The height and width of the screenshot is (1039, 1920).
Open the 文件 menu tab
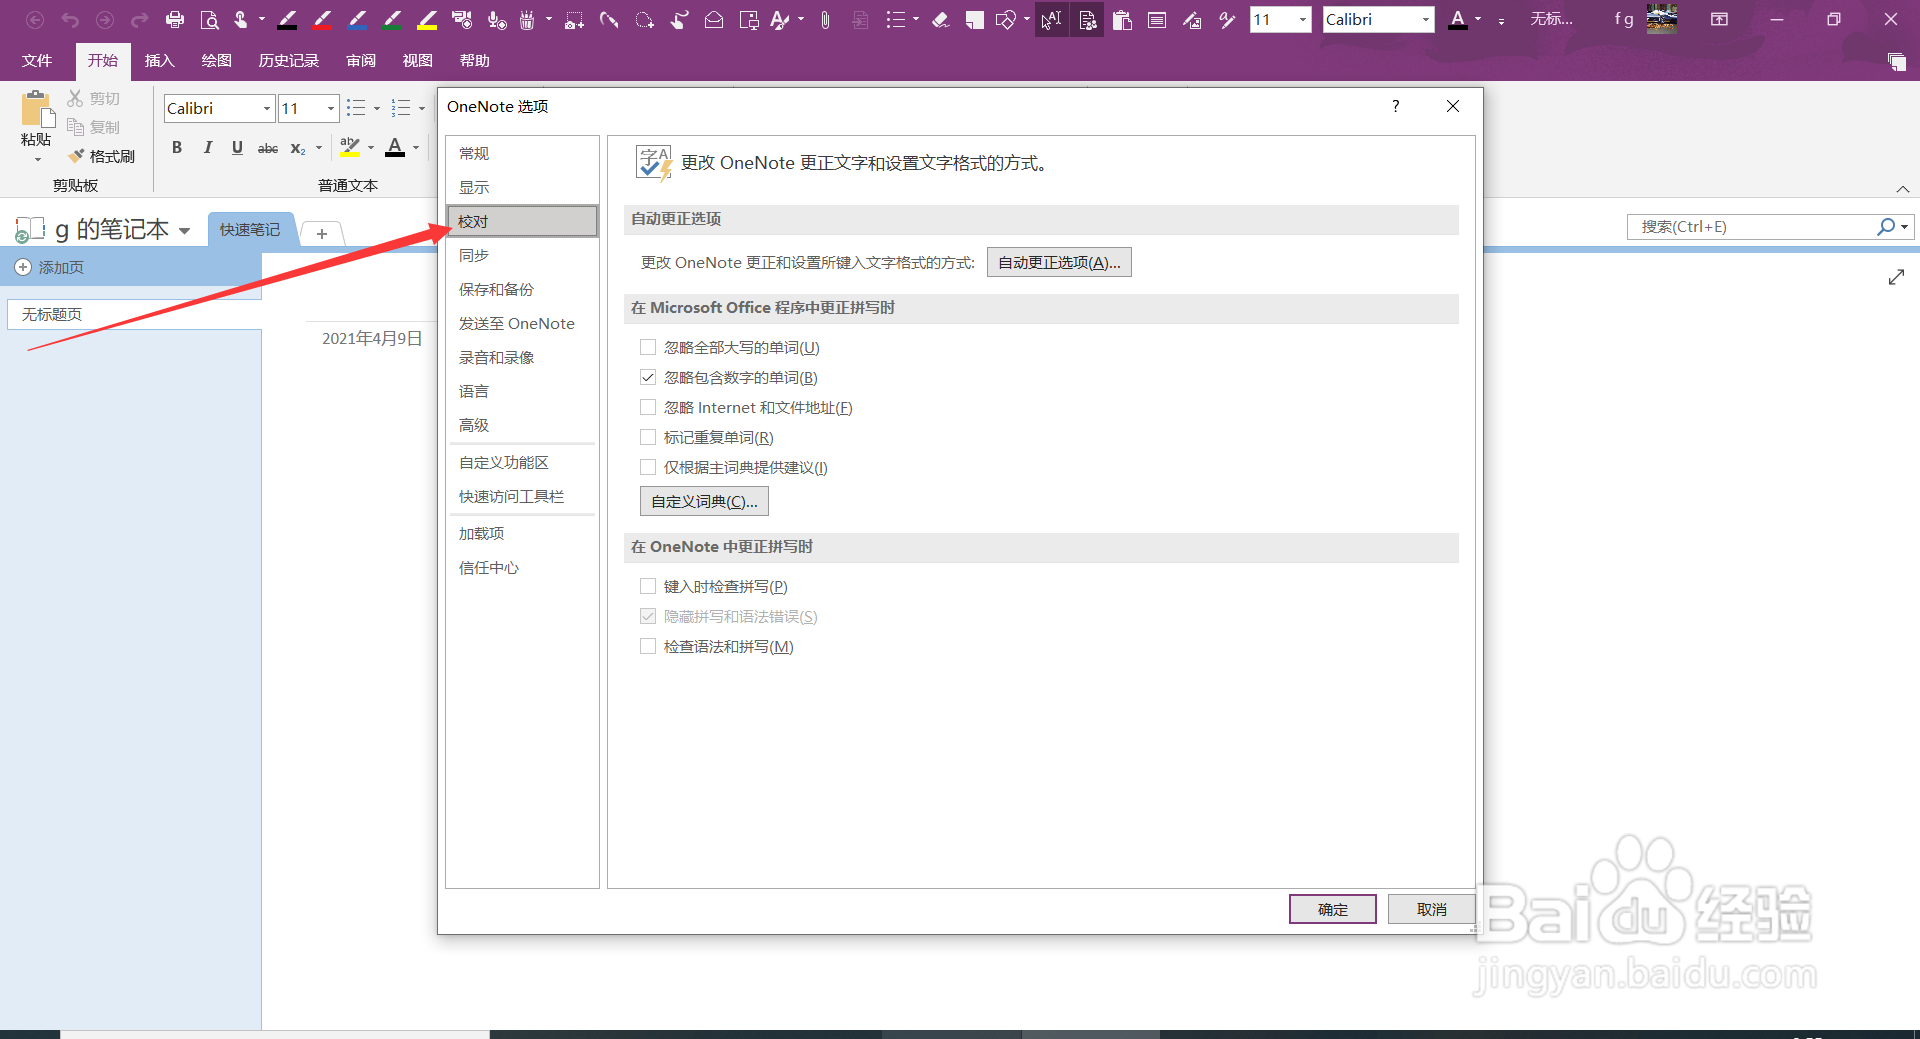click(x=37, y=61)
